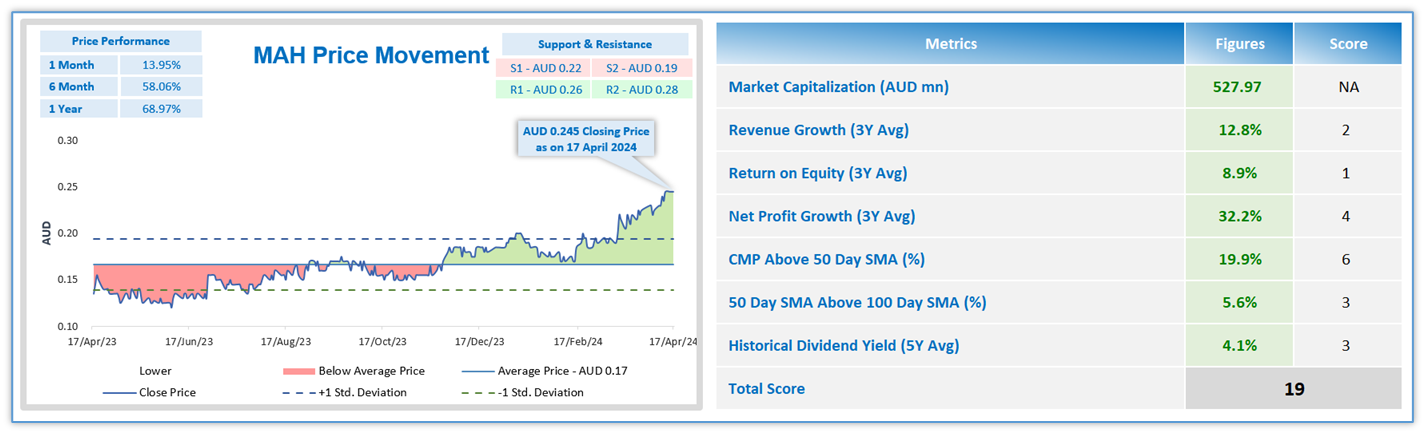Click the MAH Price Movement chart title
The image size is (1425, 434).
tap(371, 55)
